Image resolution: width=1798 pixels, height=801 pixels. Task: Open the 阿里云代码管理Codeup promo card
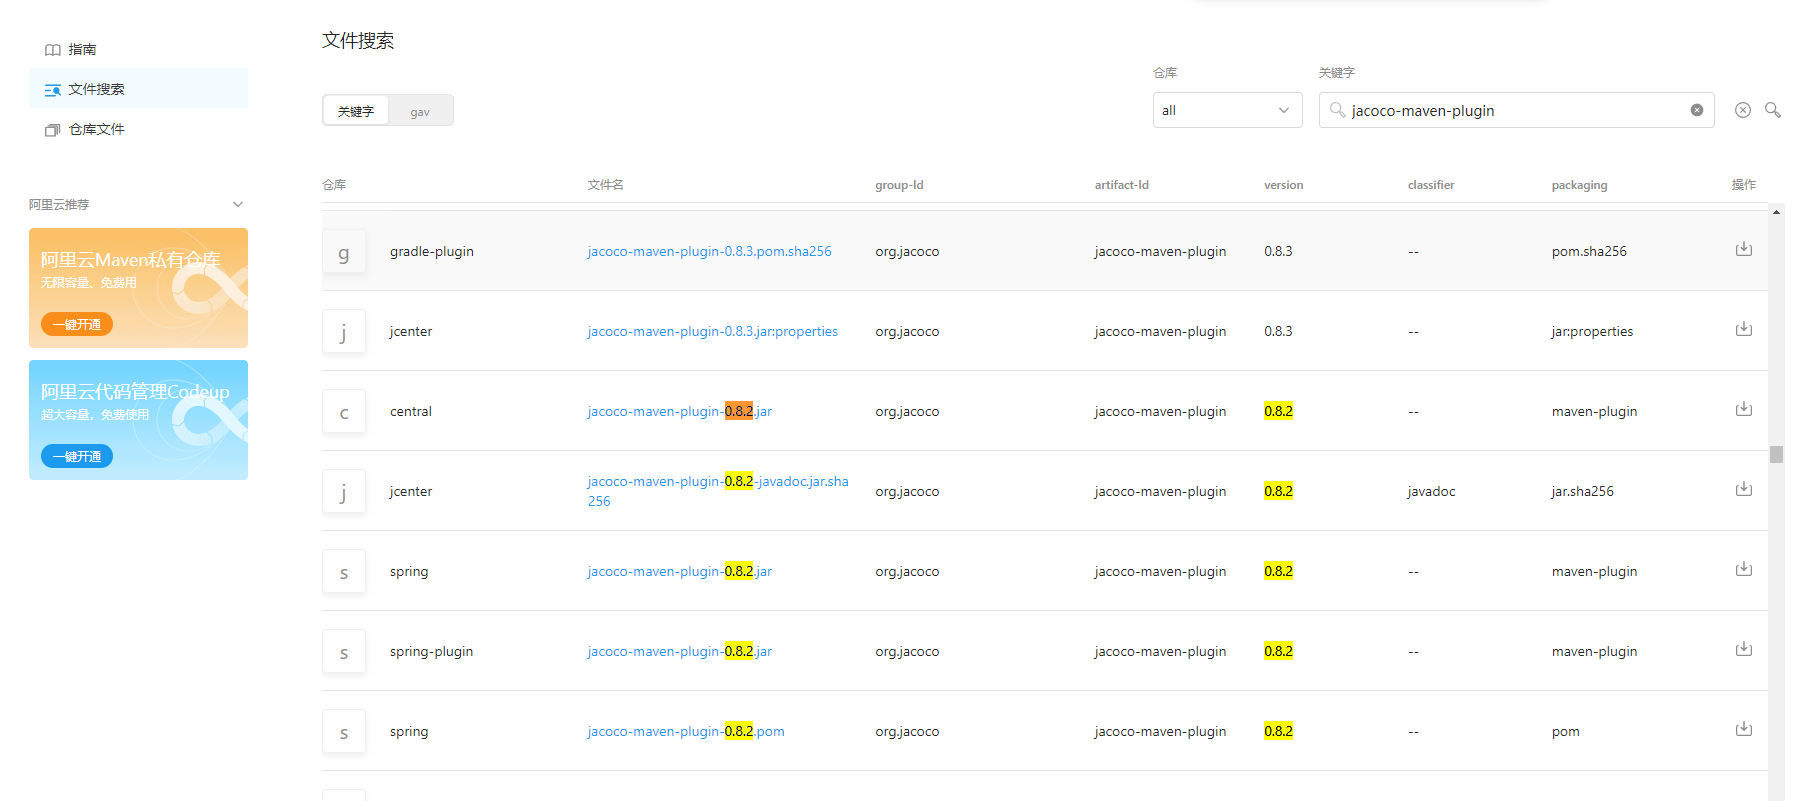(x=138, y=420)
